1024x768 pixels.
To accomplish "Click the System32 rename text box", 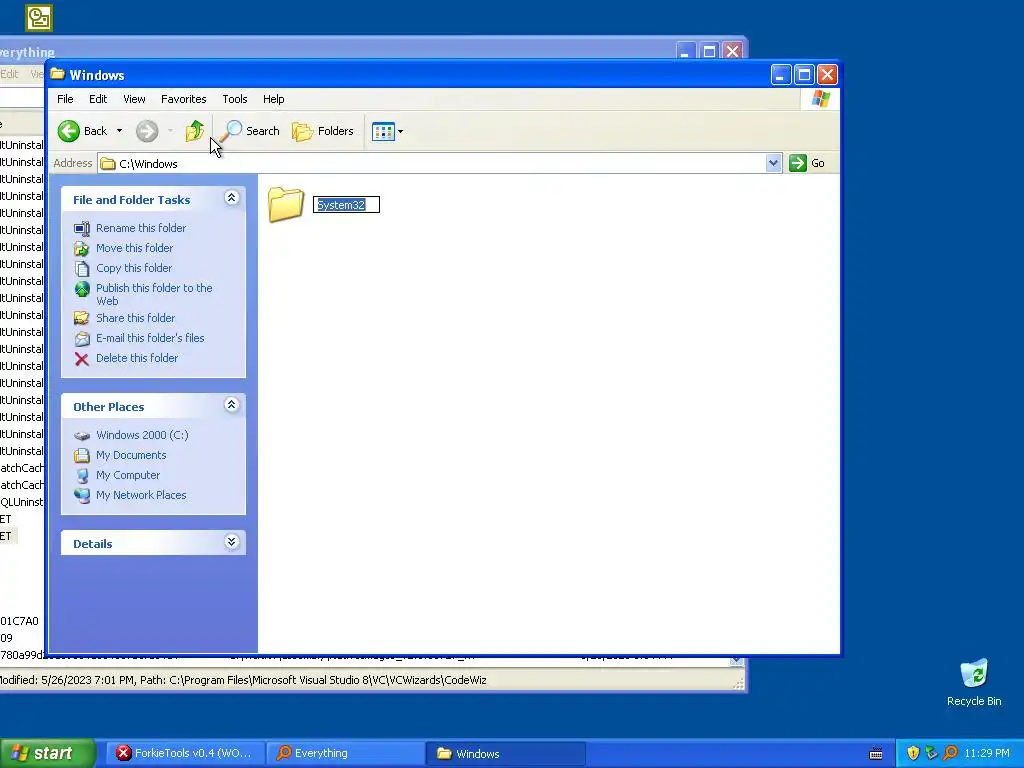I will pyautogui.click(x=346, y=205).
